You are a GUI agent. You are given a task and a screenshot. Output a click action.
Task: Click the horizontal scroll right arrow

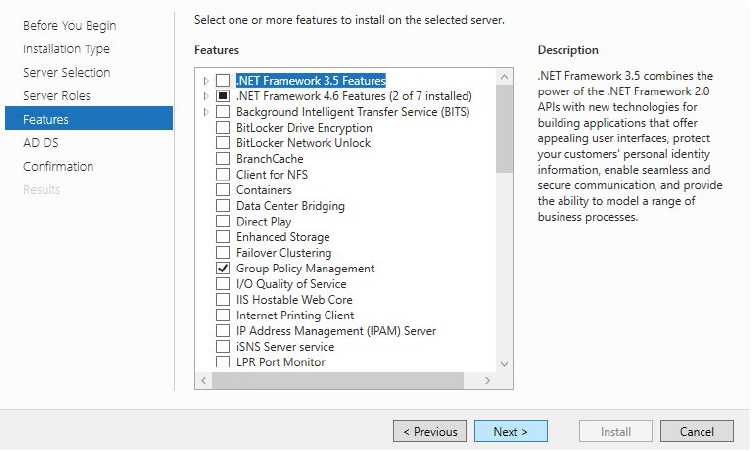point(488,381)
